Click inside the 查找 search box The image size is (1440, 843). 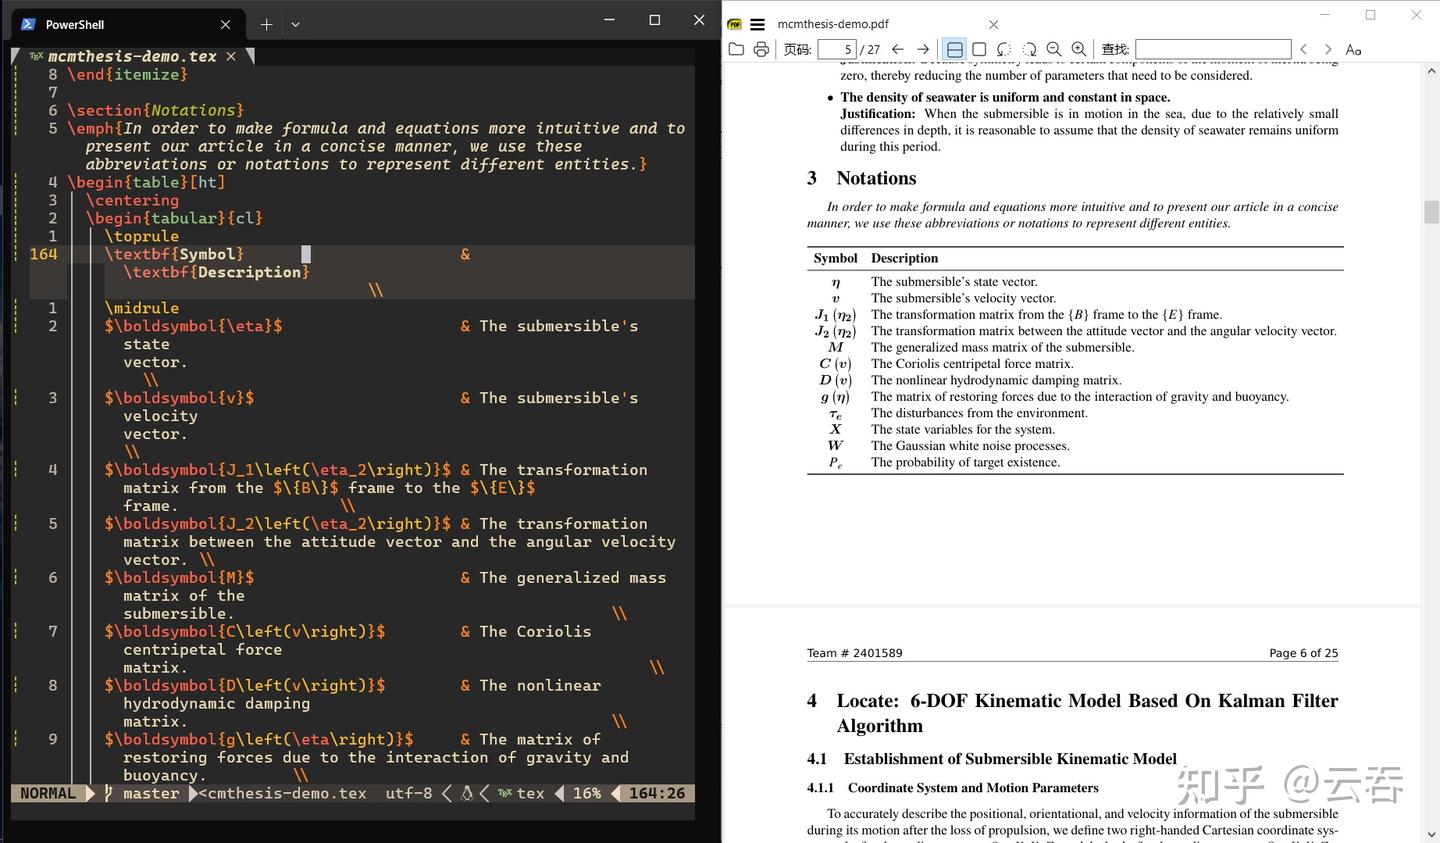click(x=1213, y=48)
